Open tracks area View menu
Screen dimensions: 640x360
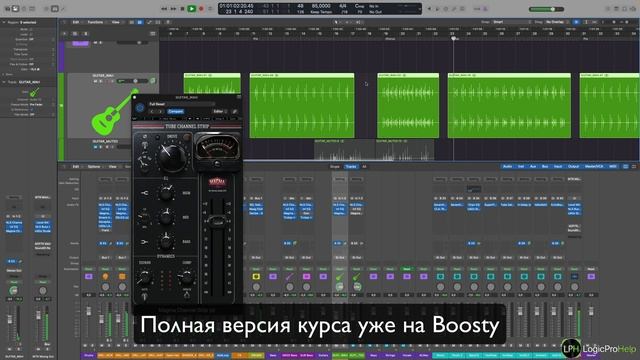[x=116, y=22]
